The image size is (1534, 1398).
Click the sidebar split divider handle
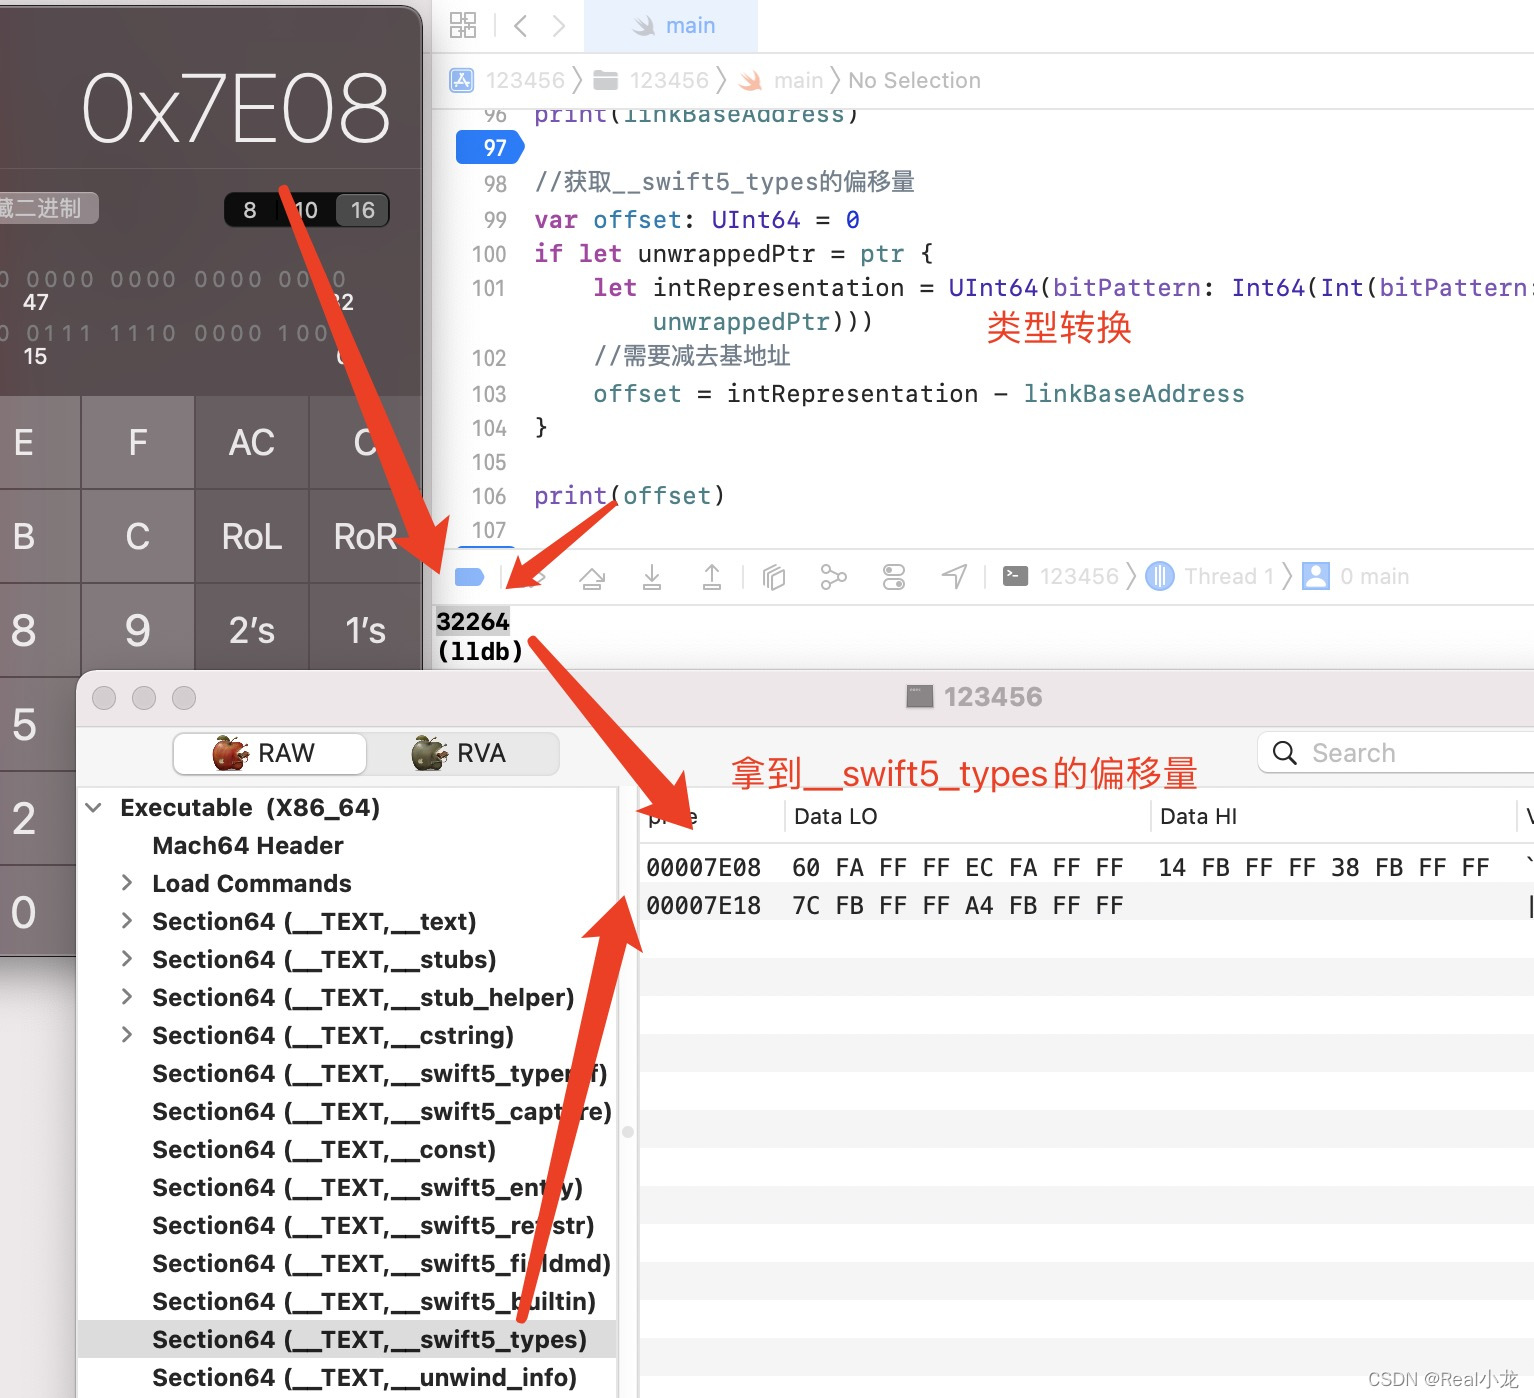tap(628, 1132)
